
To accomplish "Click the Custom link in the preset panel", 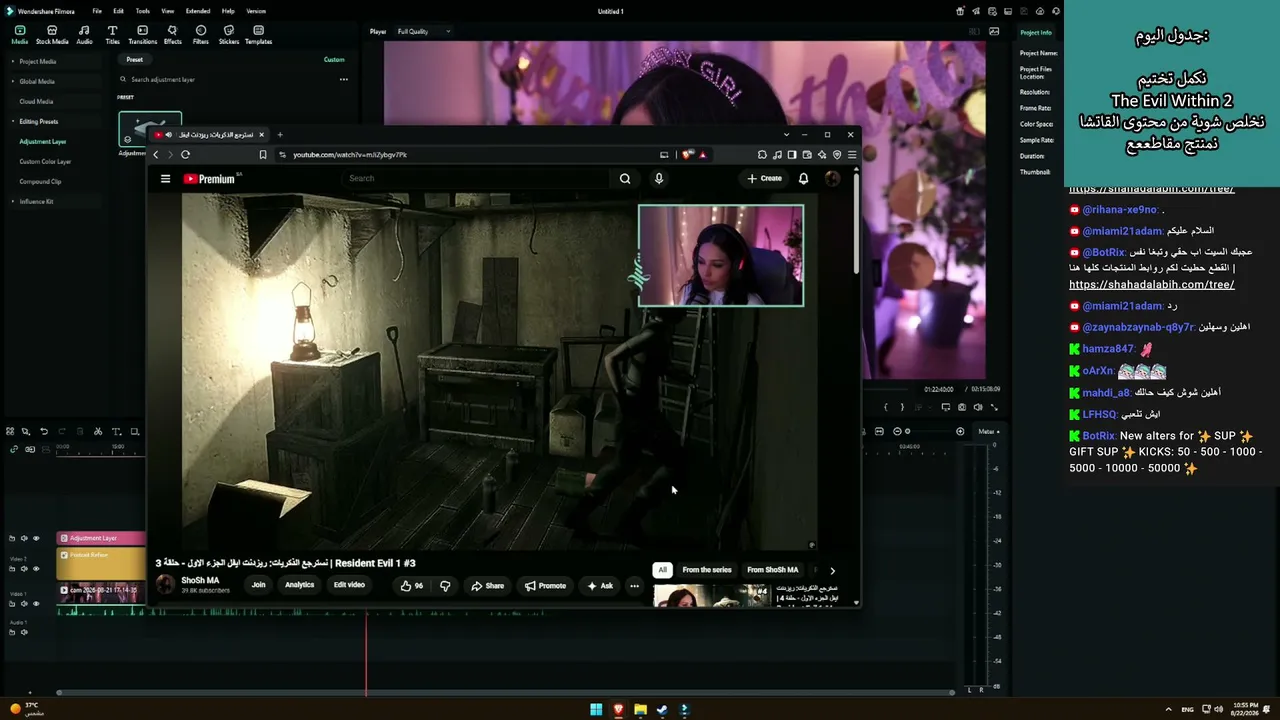I will [x=334, y=60].
